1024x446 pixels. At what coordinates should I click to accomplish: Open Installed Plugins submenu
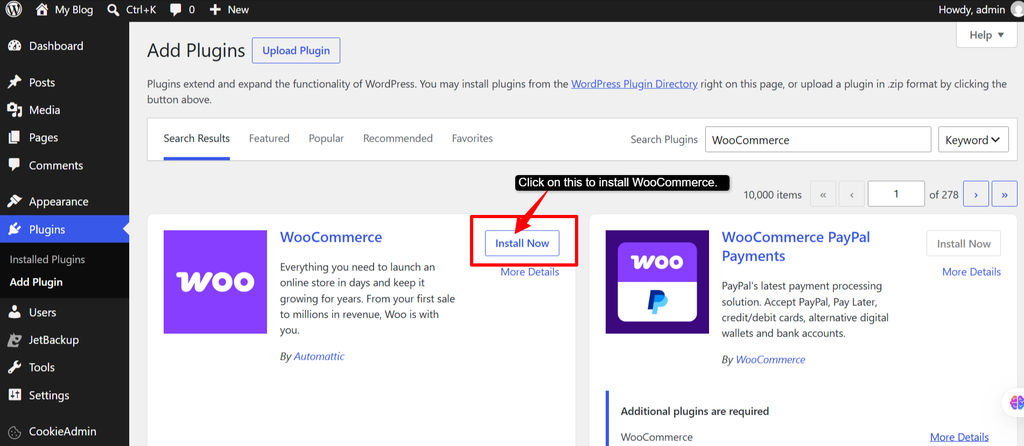coord(47,259)
